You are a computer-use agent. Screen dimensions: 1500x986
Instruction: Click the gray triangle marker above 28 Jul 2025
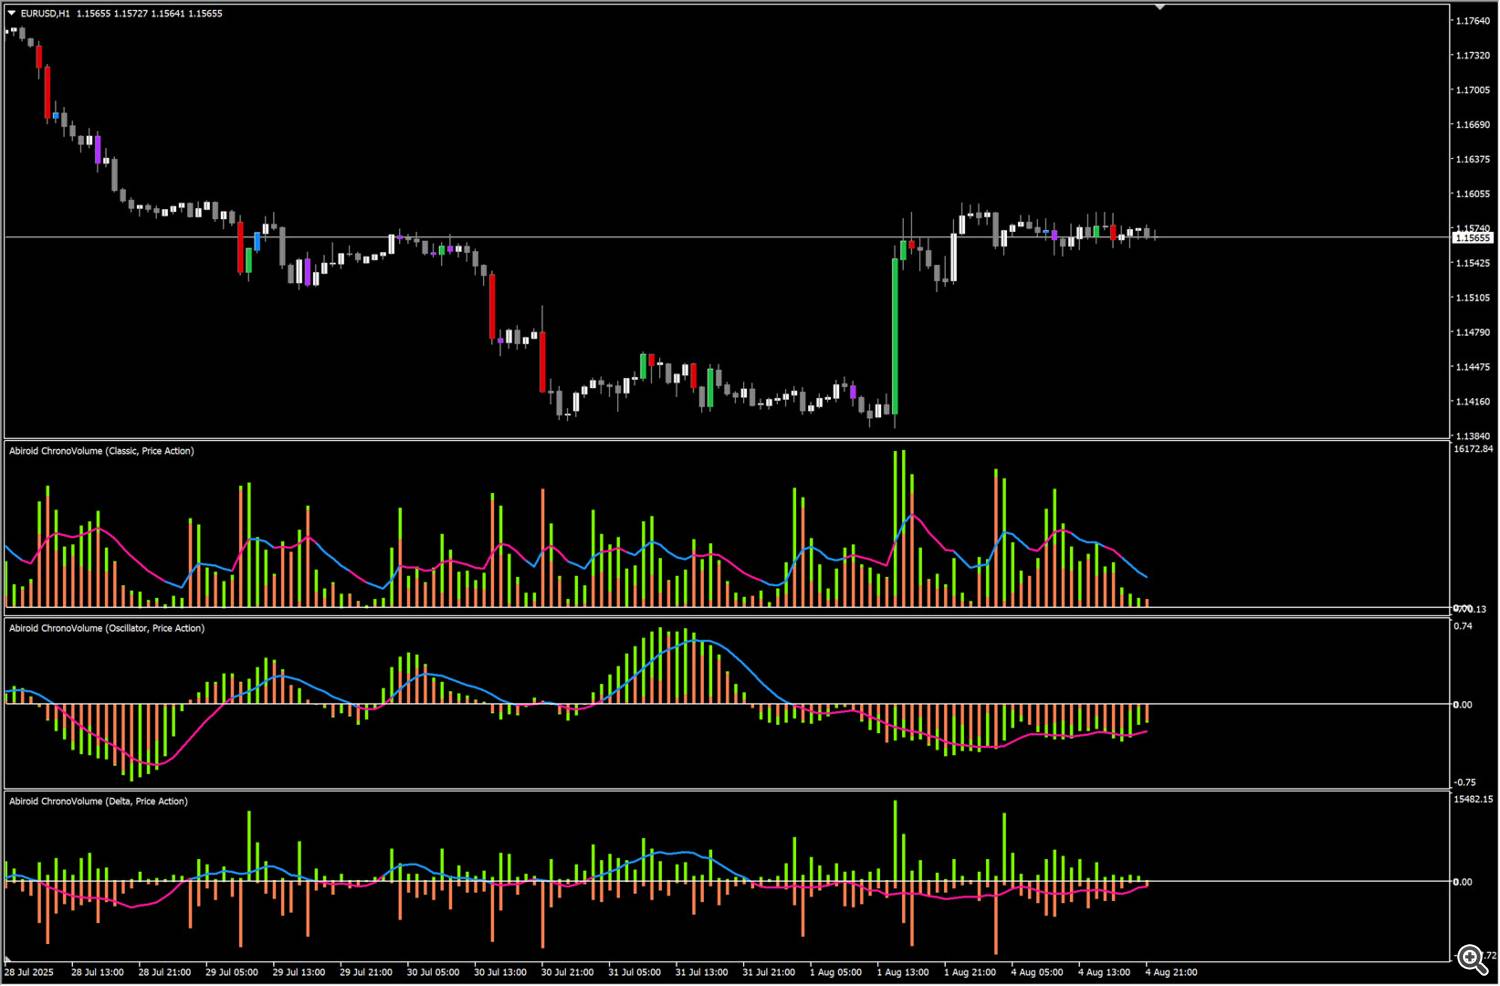[x=9, y=959]
